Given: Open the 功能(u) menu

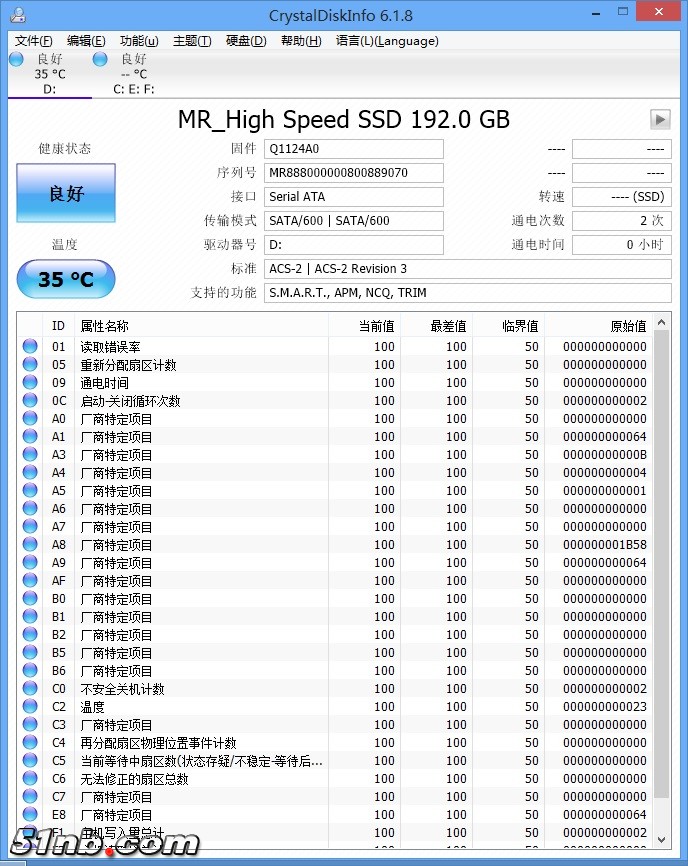Looking at the screenshot, I should pyautogui.click(x=139, y=41).
